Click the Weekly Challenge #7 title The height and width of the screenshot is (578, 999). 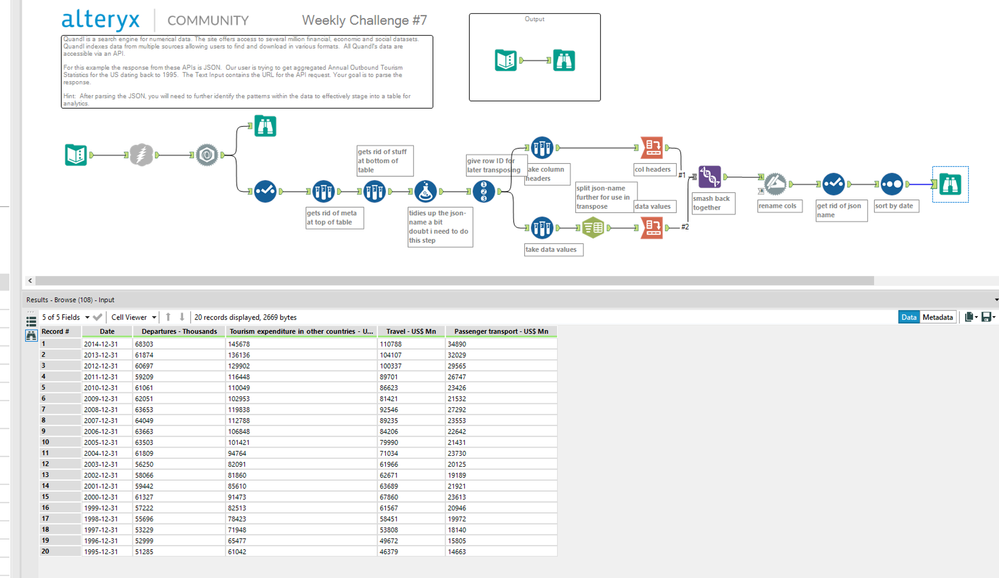pos(364,20)
